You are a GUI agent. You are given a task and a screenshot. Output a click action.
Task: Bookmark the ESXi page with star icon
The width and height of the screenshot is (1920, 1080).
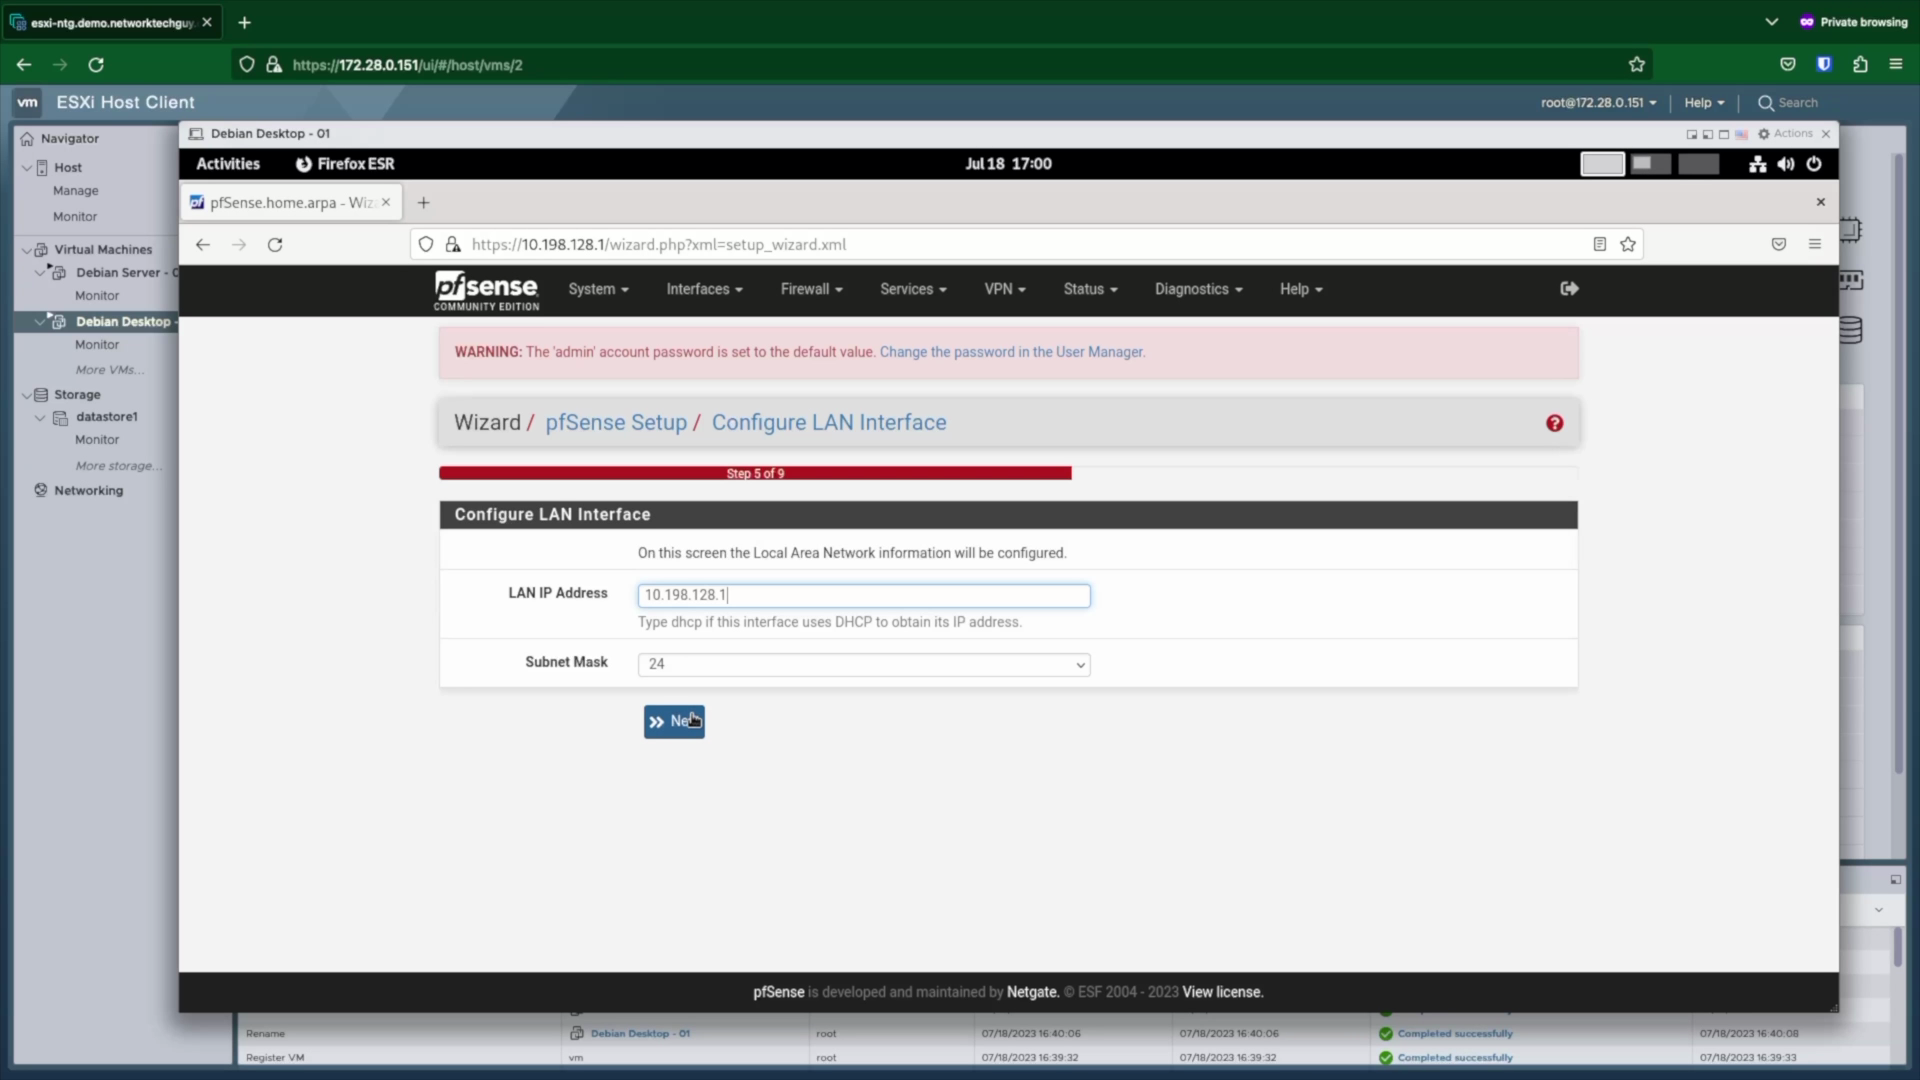1637,65
